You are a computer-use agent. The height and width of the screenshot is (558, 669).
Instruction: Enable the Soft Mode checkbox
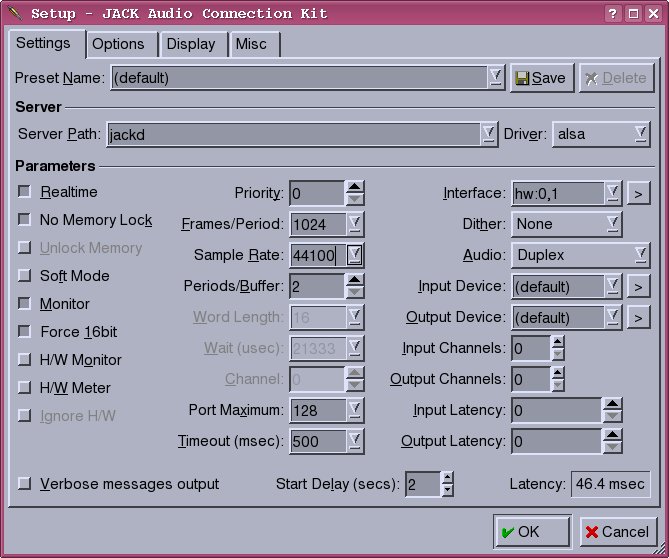point(24,276)
